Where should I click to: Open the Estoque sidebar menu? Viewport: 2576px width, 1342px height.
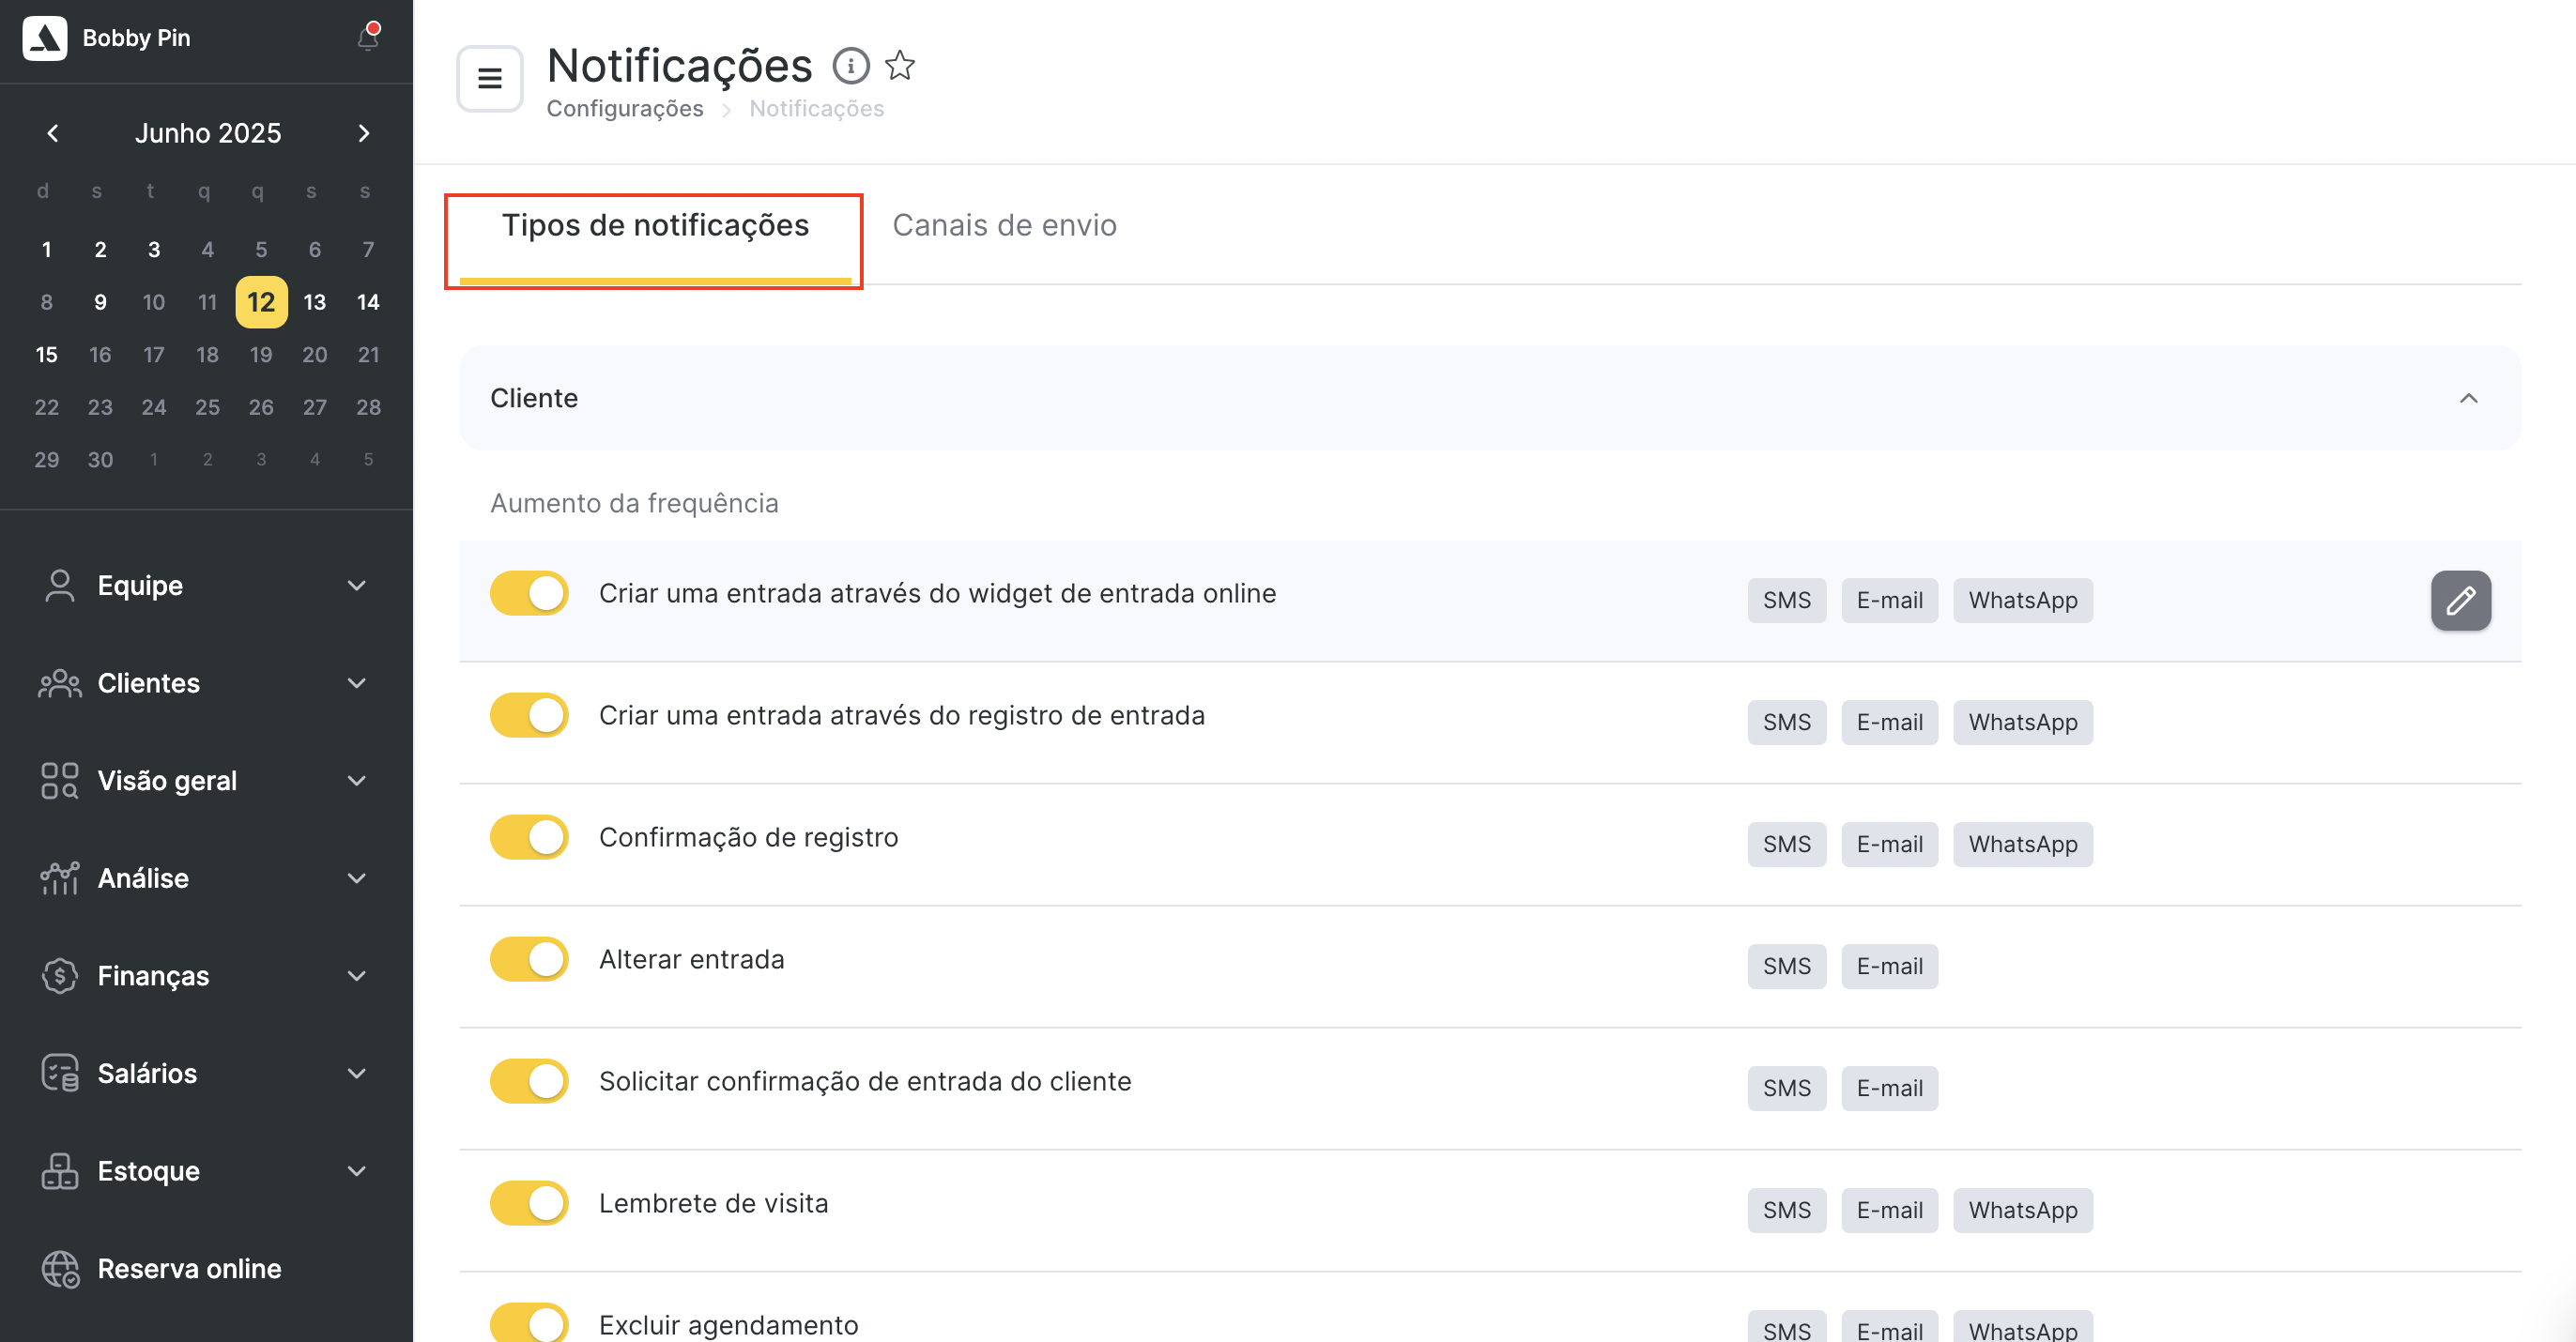coord(206,1172)
